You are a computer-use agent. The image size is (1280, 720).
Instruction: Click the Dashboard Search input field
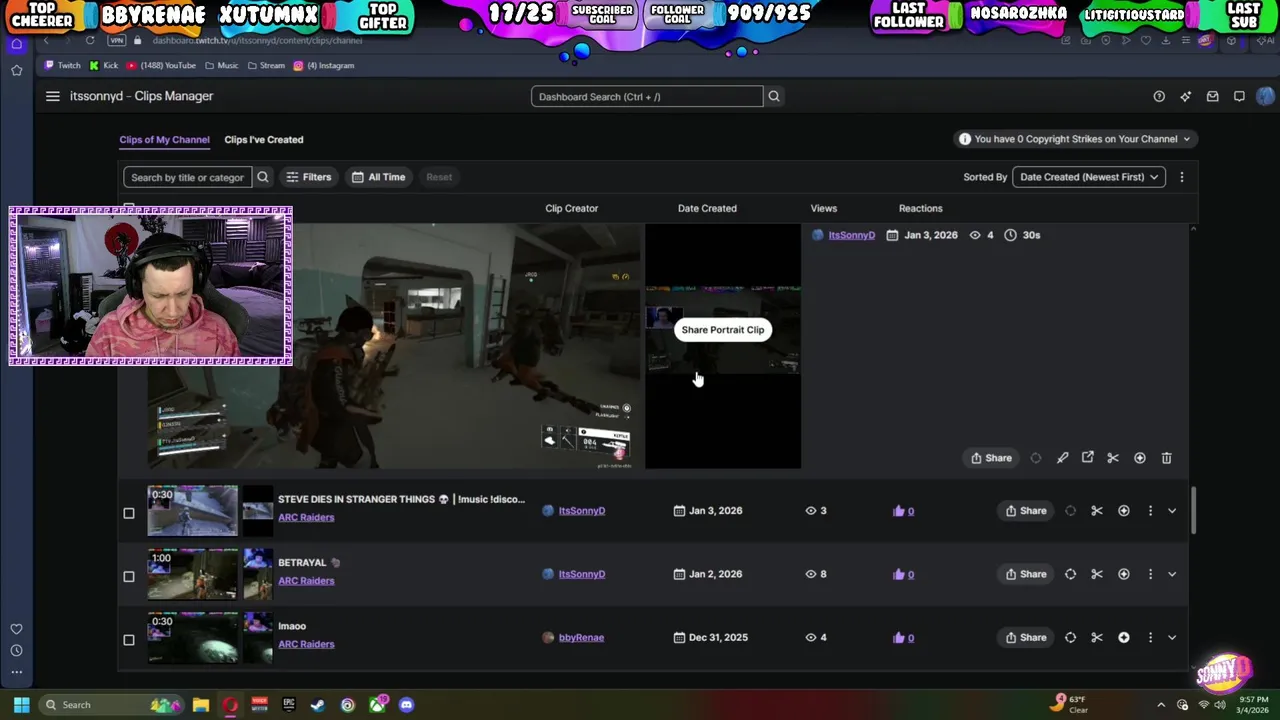click(x=647, y=96)
